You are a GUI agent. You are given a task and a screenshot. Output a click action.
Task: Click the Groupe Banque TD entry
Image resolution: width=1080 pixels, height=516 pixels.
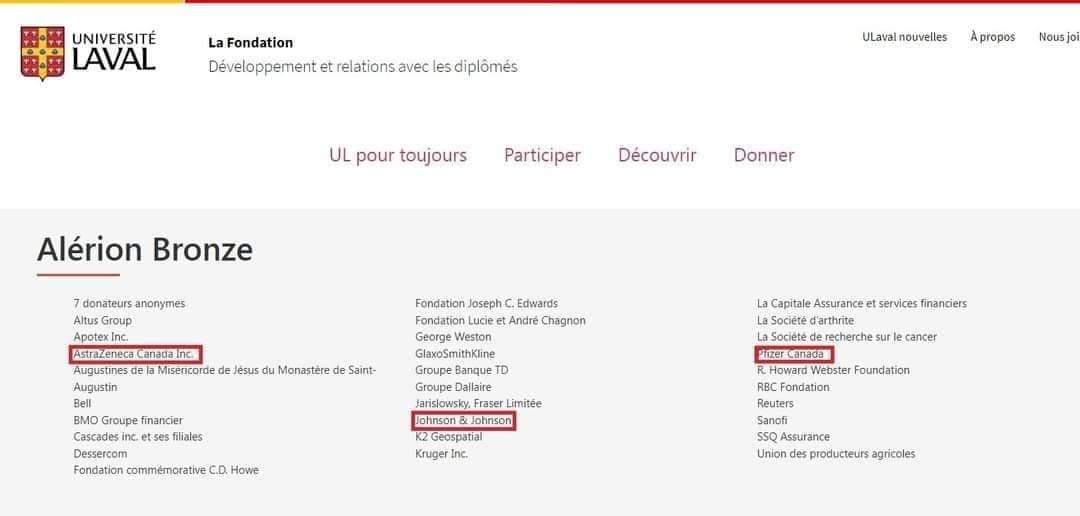tap(461, 370)
